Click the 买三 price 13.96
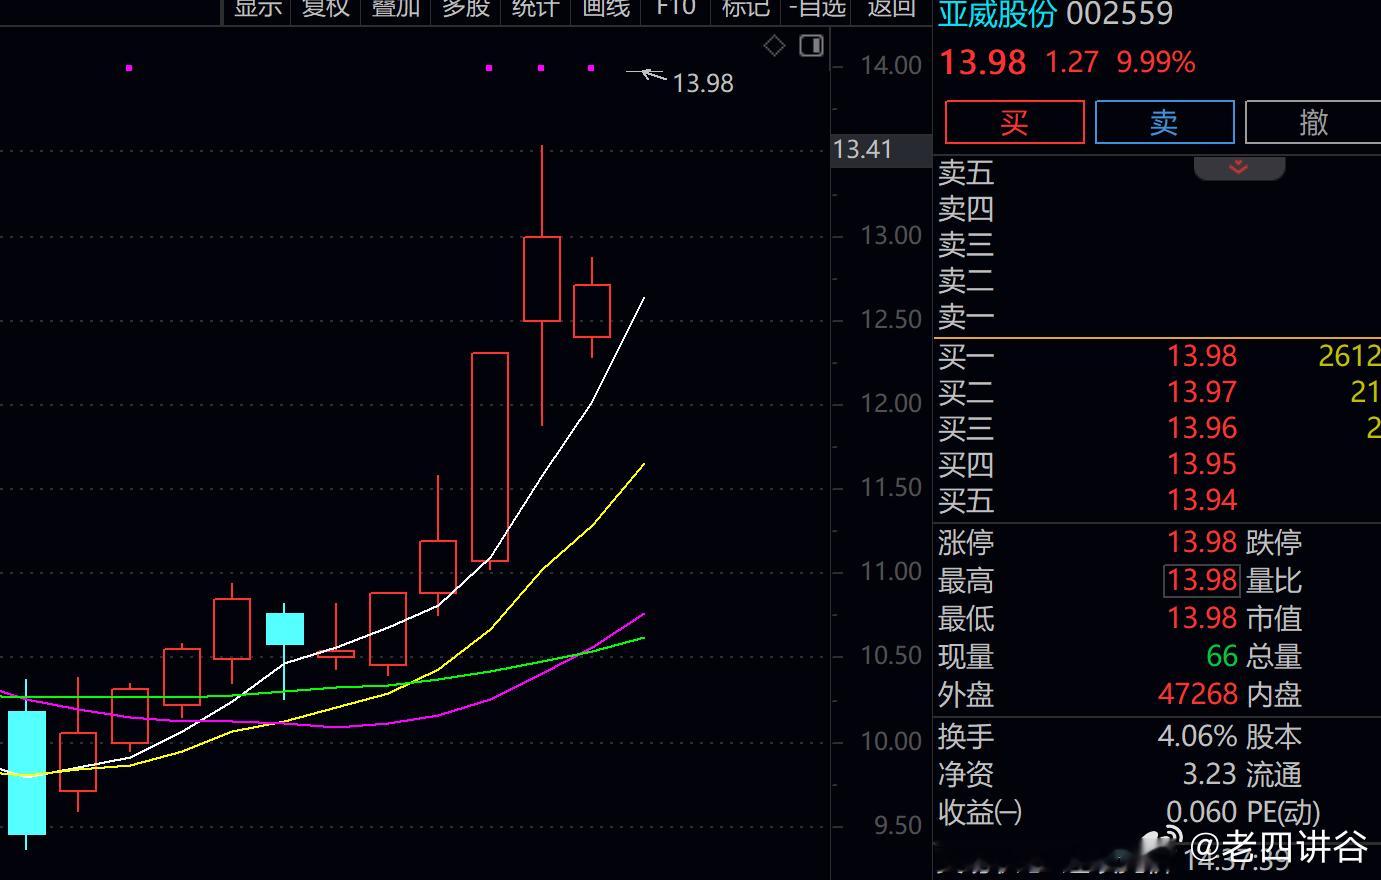1381x880 pixels. (x=1202, y=428)
